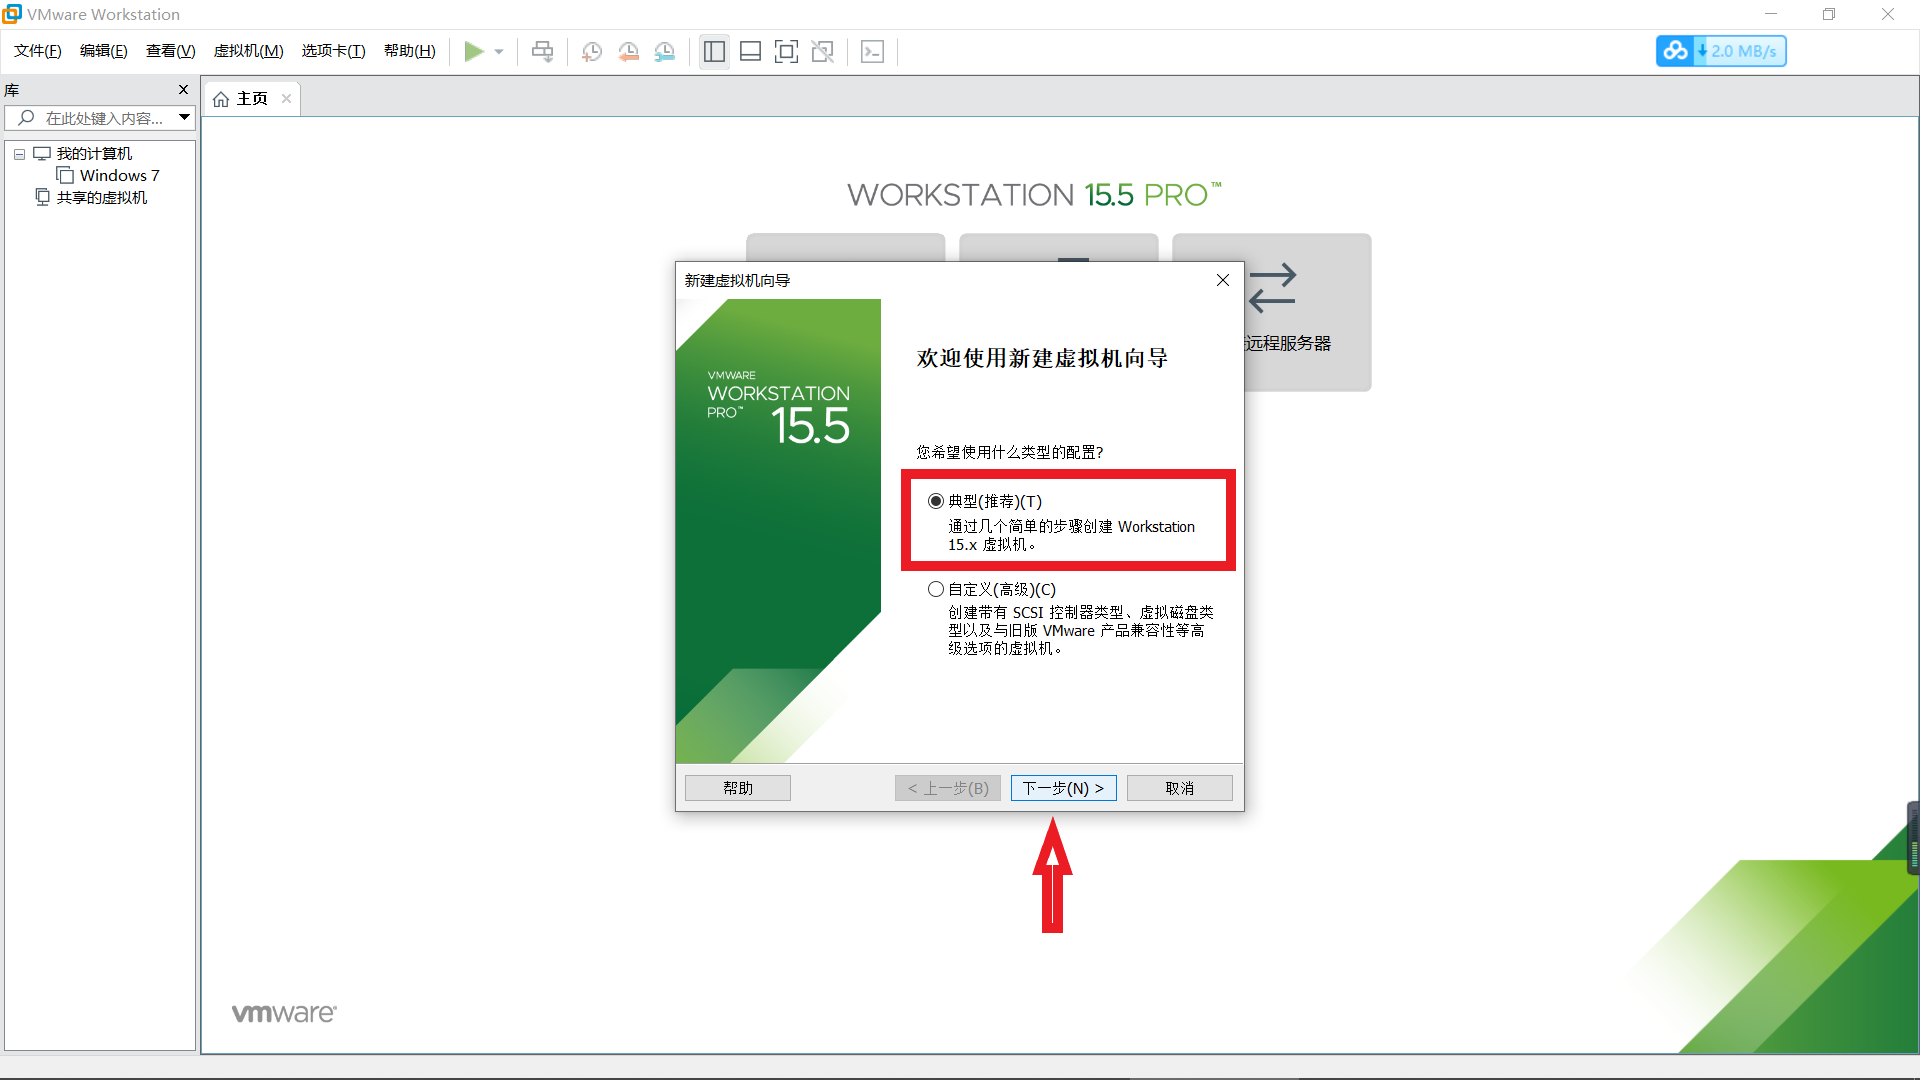Open the 虚拟机(M) menu
1920x1080 pixels.
[248, 51]
